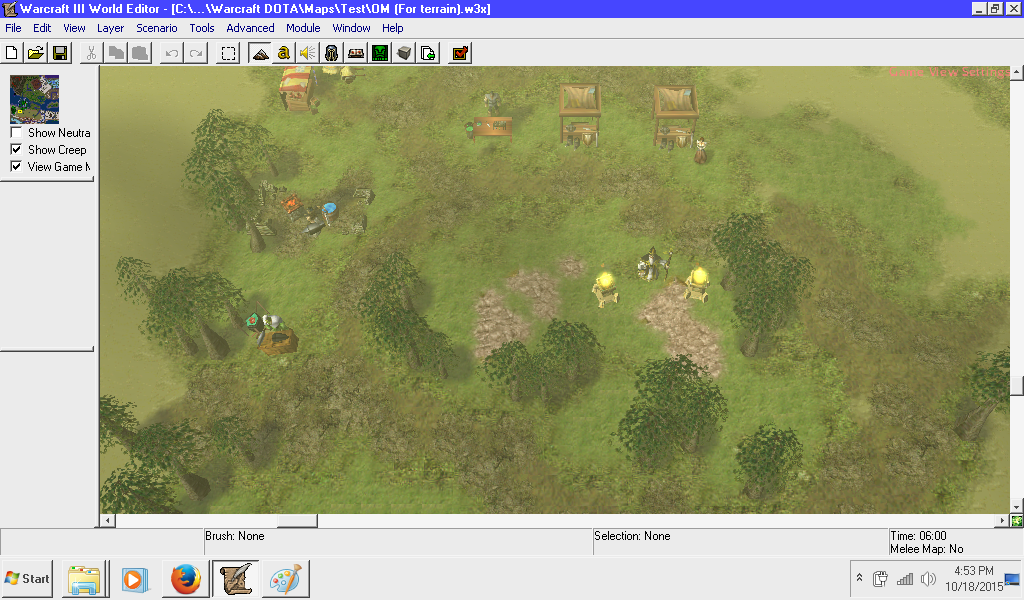Click the vertical scrollbar thumb

pos(1017,385)
